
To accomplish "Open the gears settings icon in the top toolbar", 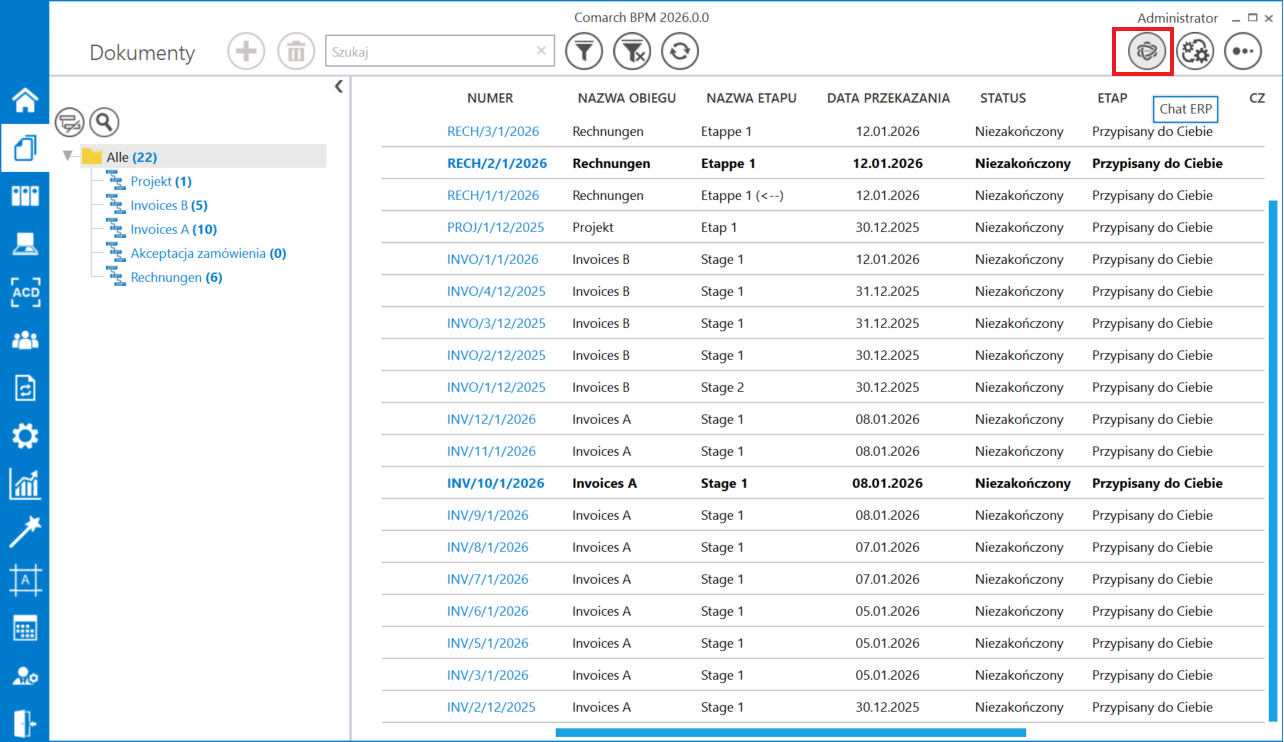I will (x=1194, y=51).
